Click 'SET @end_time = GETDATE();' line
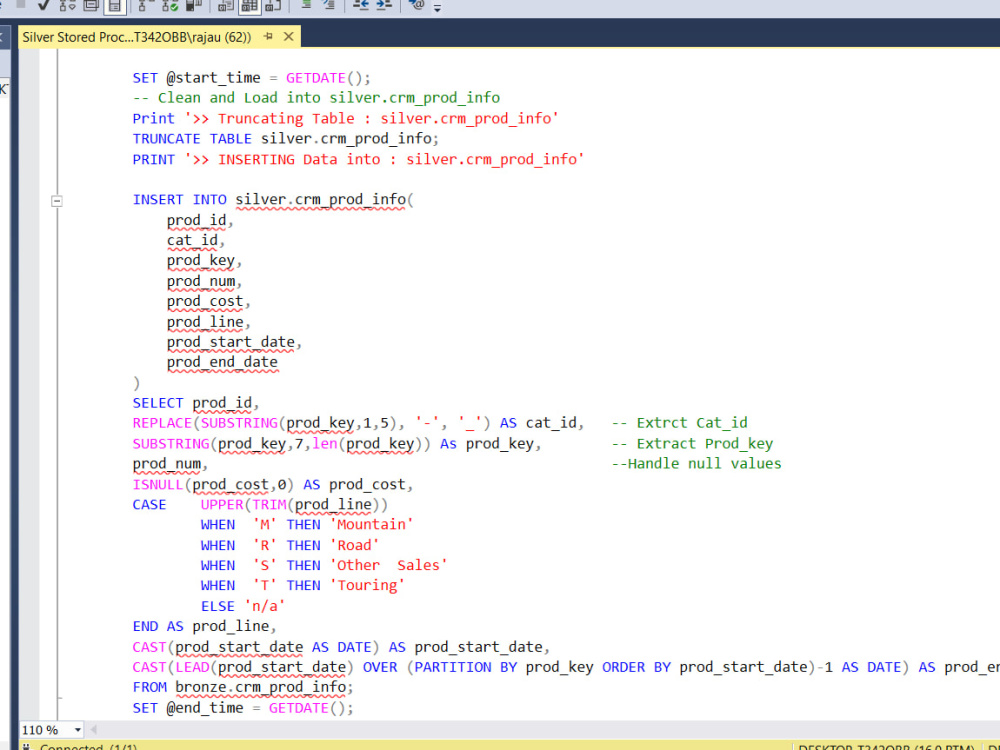 click(x=243, y=708)
